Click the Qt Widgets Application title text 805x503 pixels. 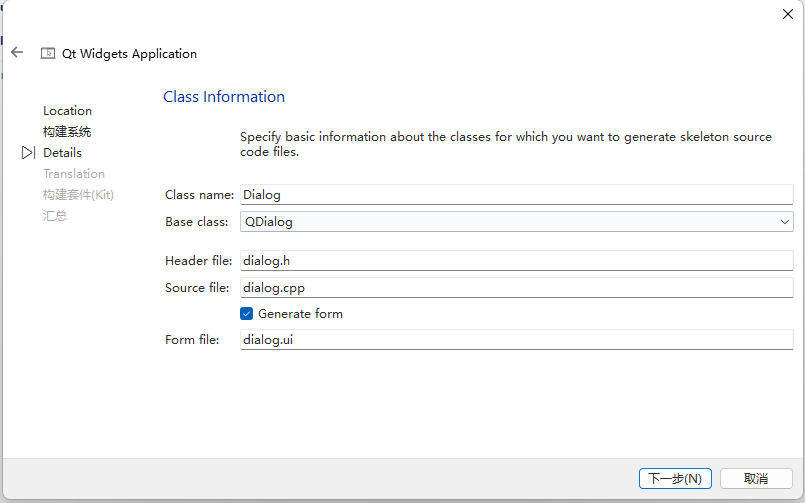(x=129, y=53)
